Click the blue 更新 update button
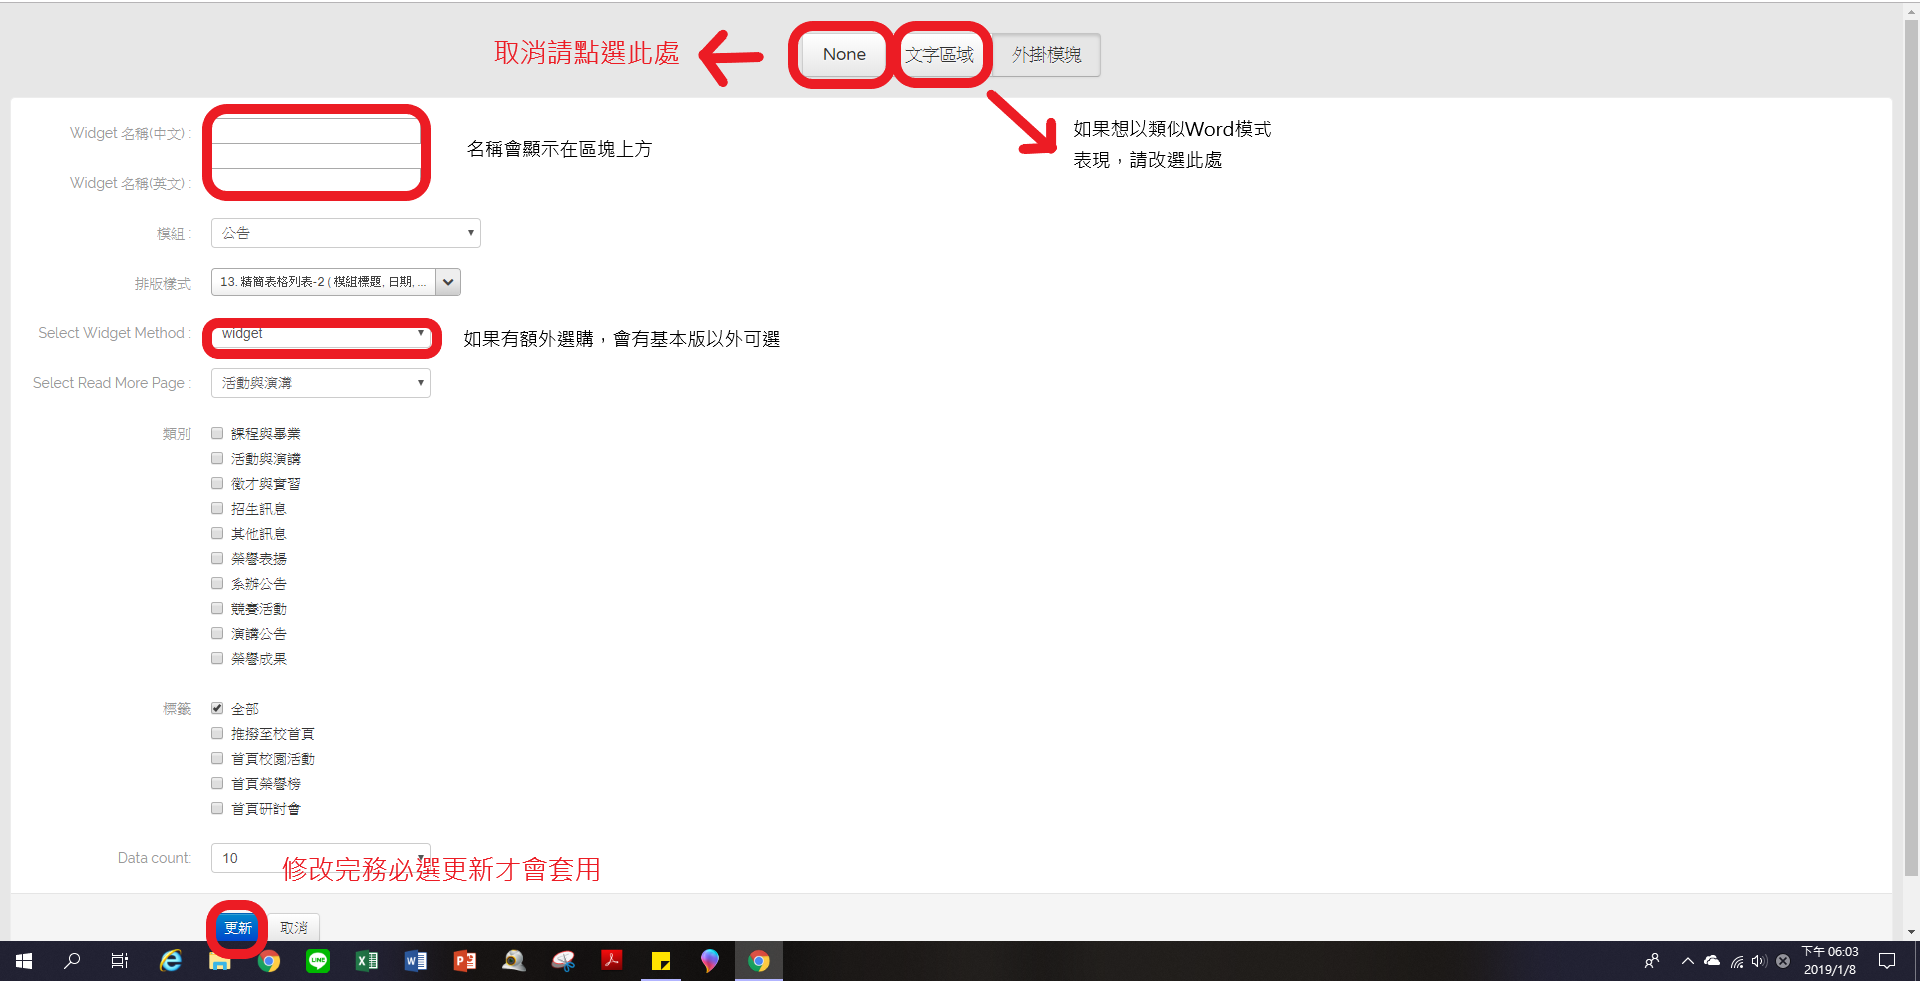The height and width of the screenshot is (981, 1920). pyautogui.click(x=238, y=928)
